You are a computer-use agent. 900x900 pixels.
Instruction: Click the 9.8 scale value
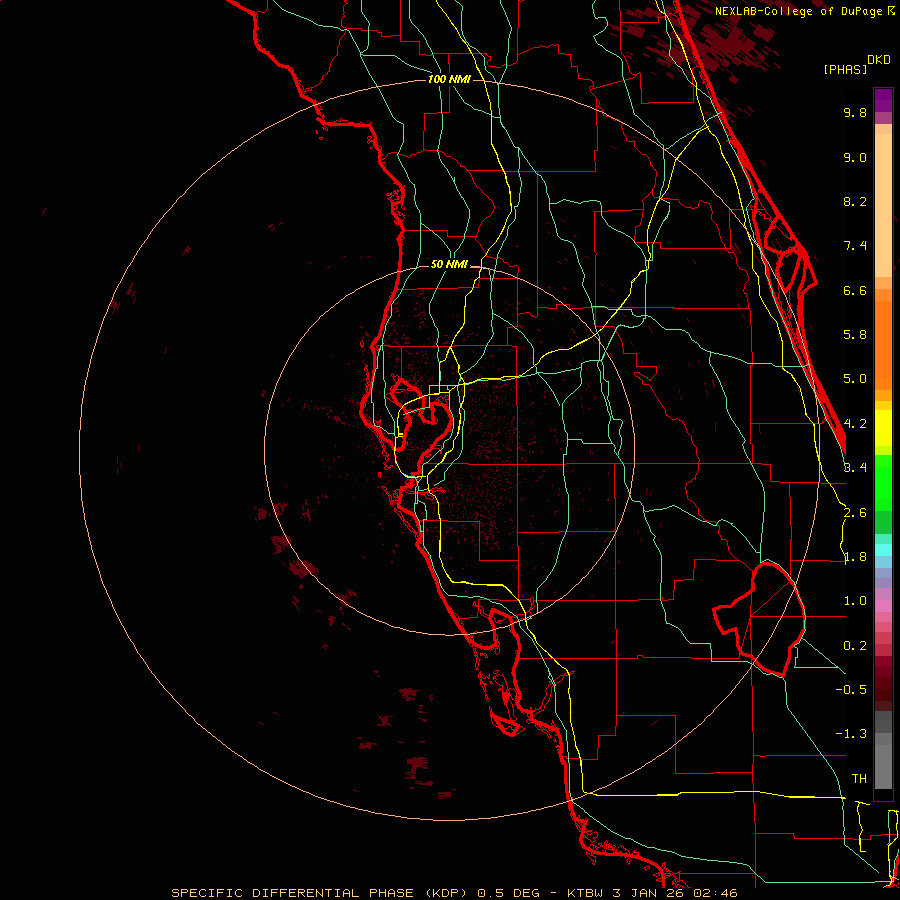click(x=855, y=112)
